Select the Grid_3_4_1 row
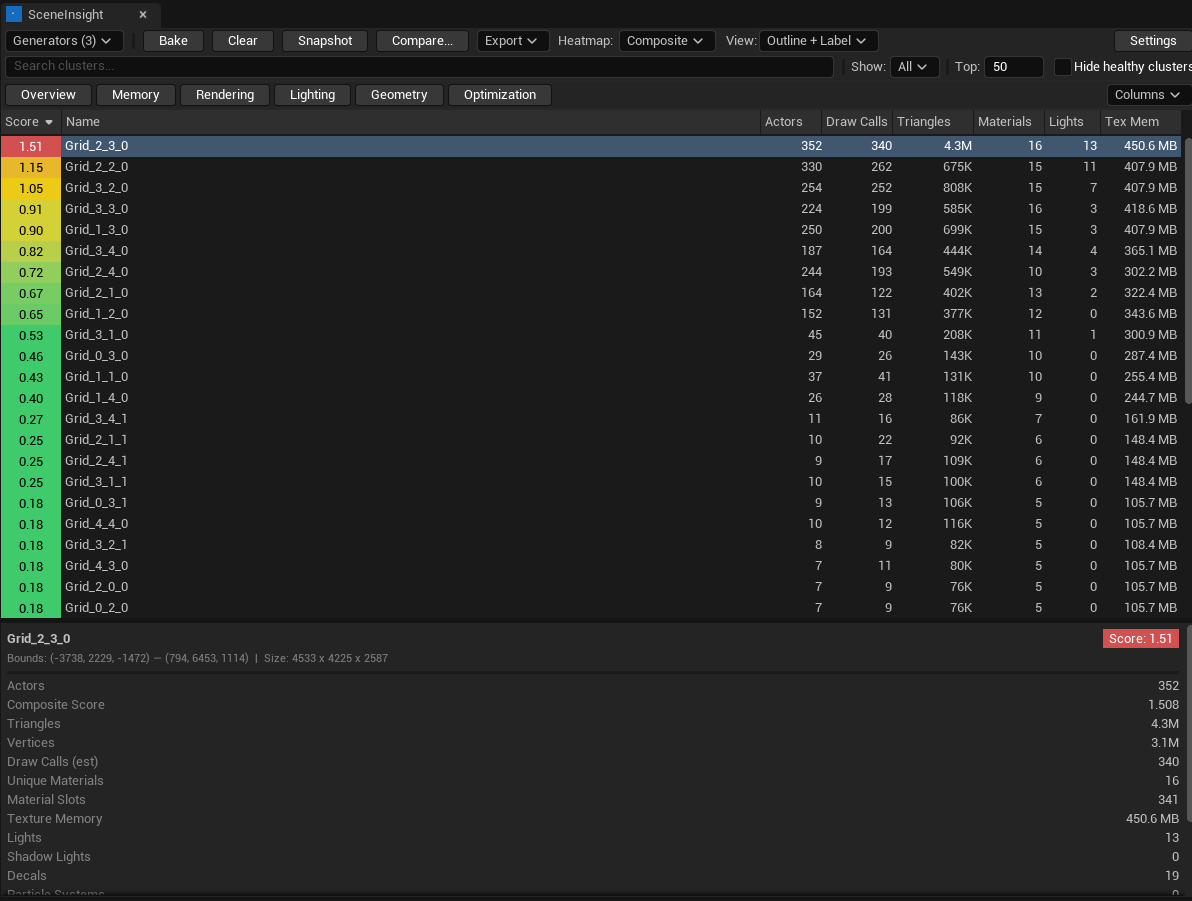This screenshot has width=1192, height=901. [x=591, y=419]
